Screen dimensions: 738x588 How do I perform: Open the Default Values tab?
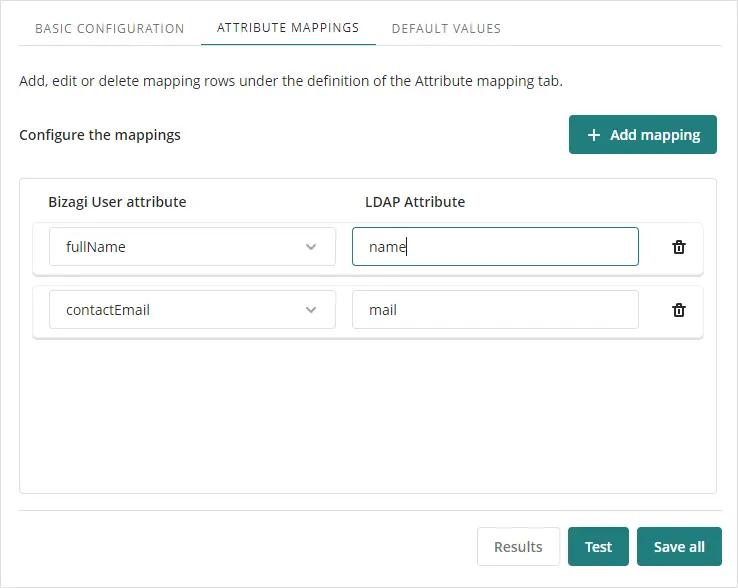[x=446, y=28]
